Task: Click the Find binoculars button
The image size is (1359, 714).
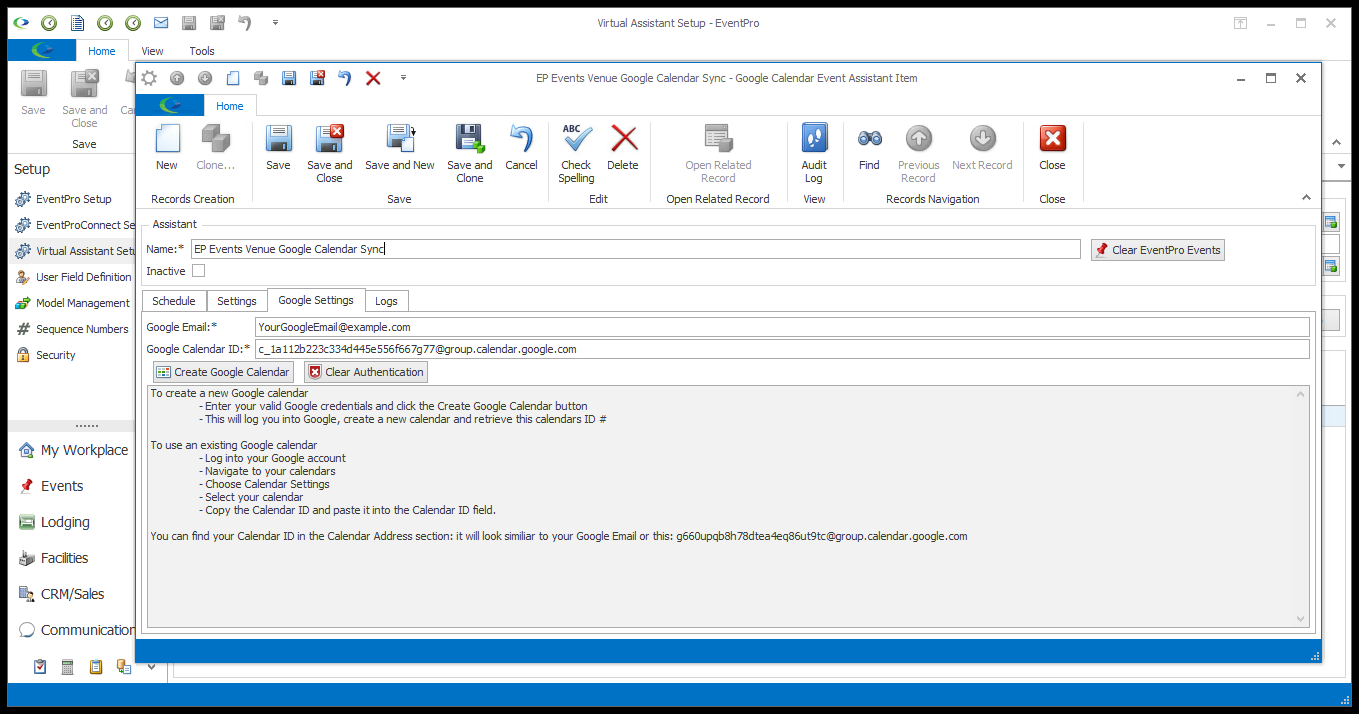Action: pos(869,147)
